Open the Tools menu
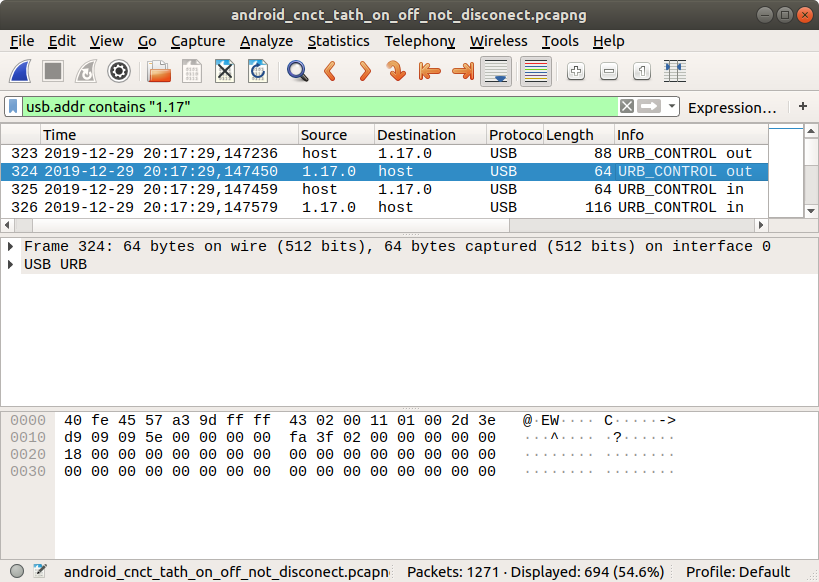 pyautogui.click(x=560, y=41)
